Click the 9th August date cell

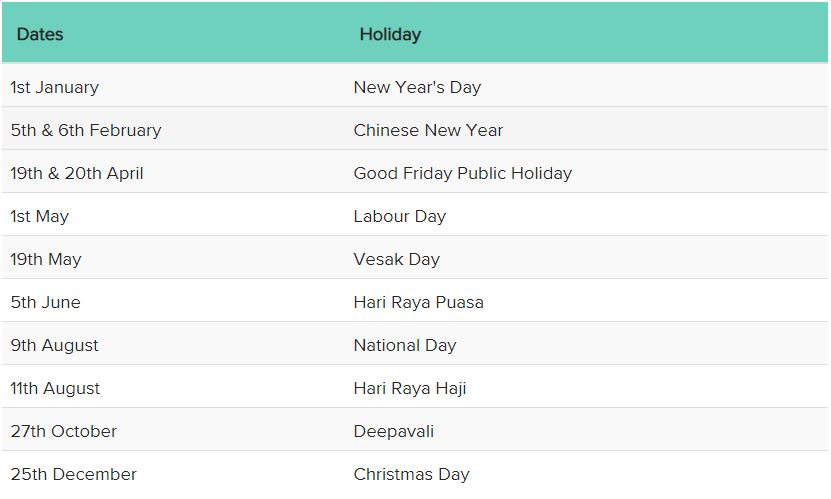click(55, 345)
